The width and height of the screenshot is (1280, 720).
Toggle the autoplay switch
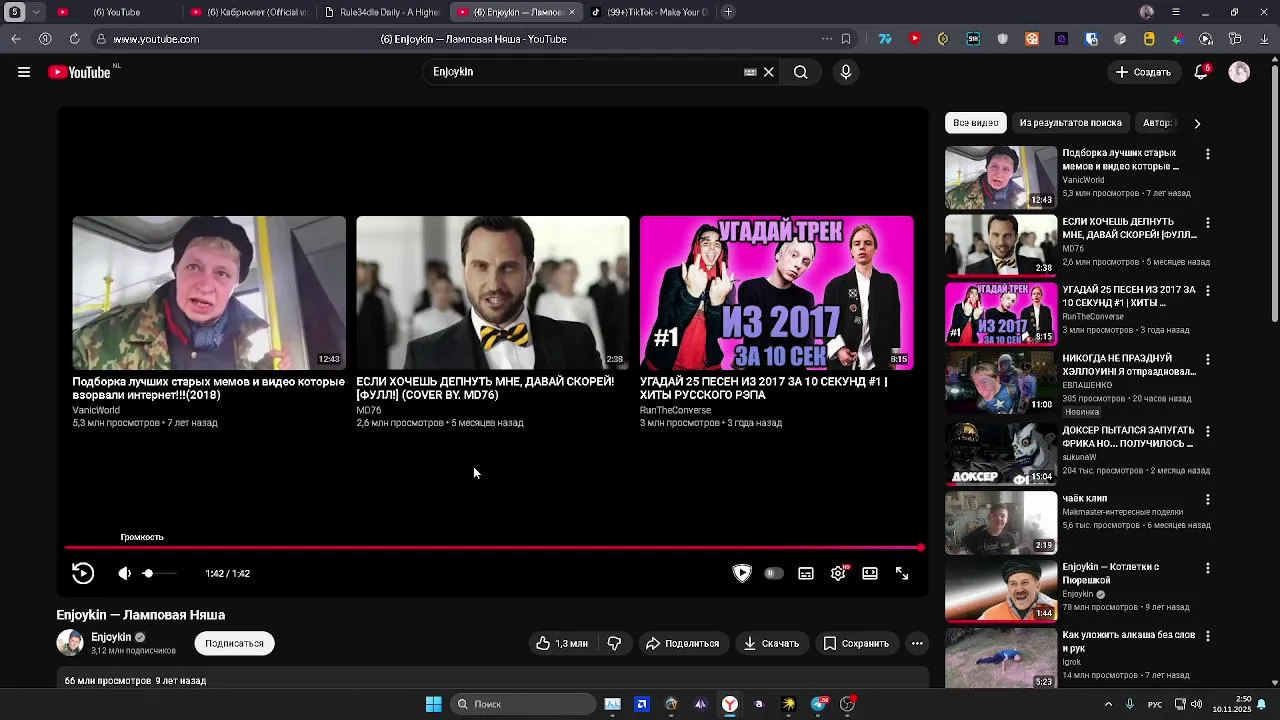click(773, 573)
